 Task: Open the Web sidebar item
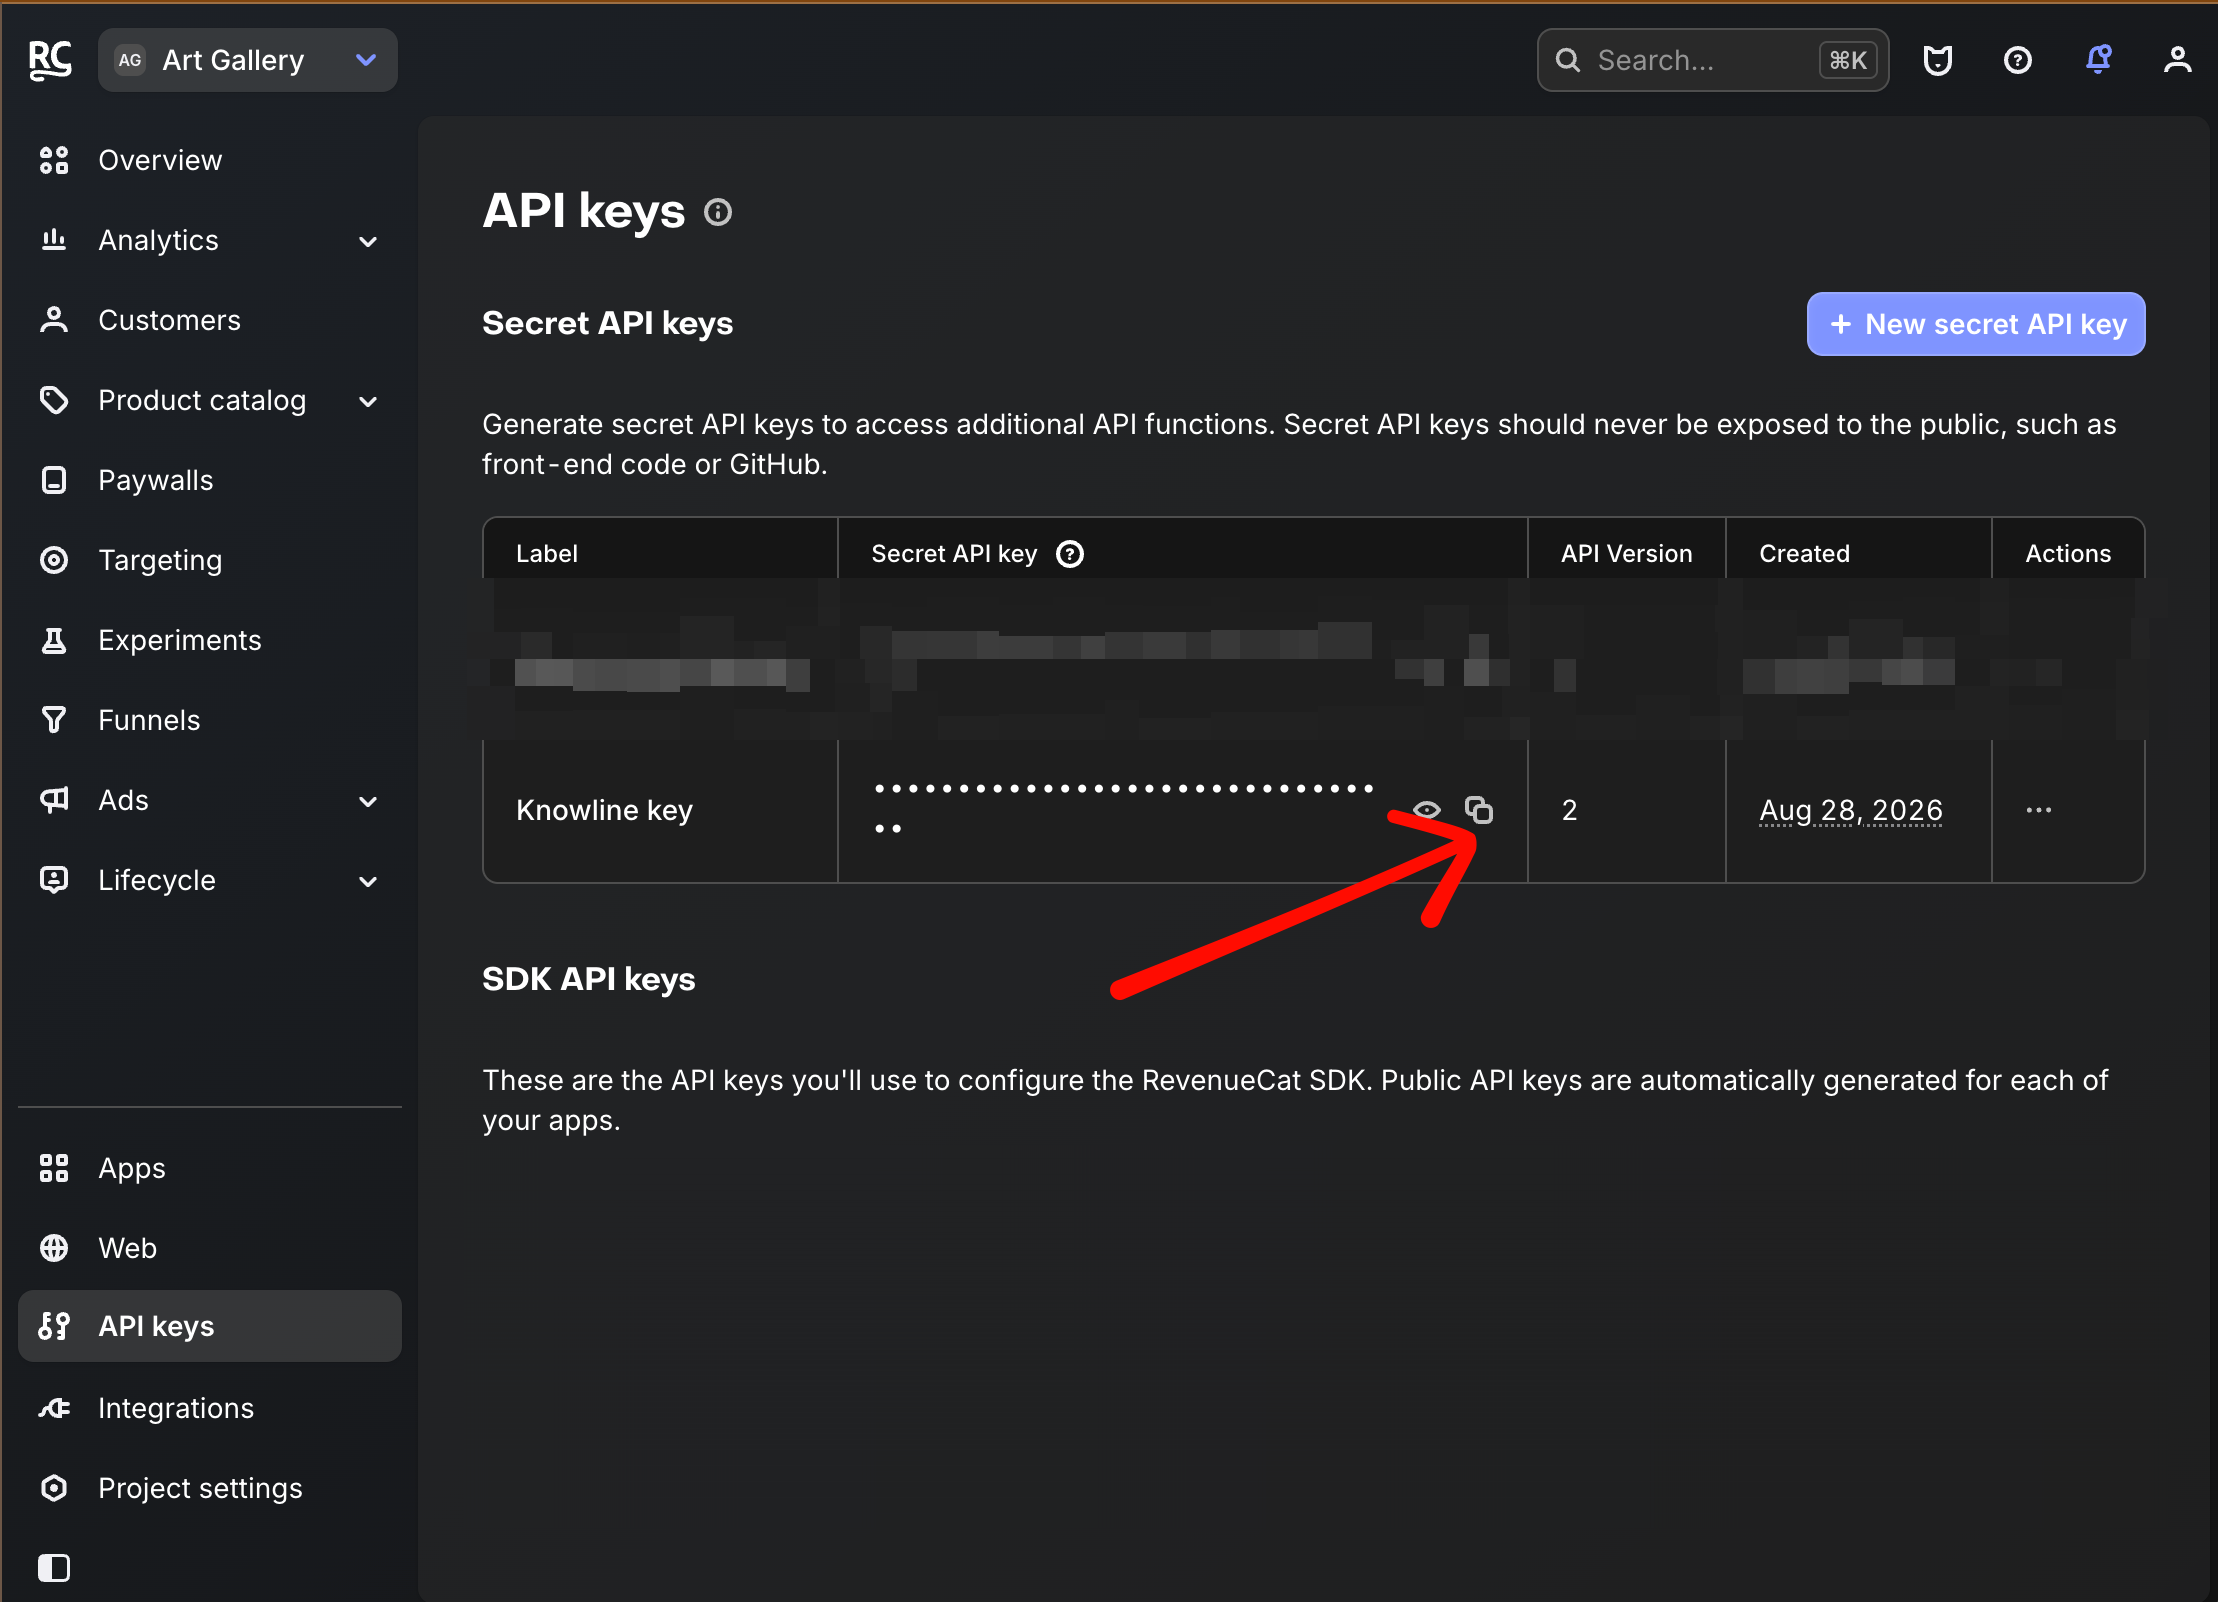point(210,1248)
